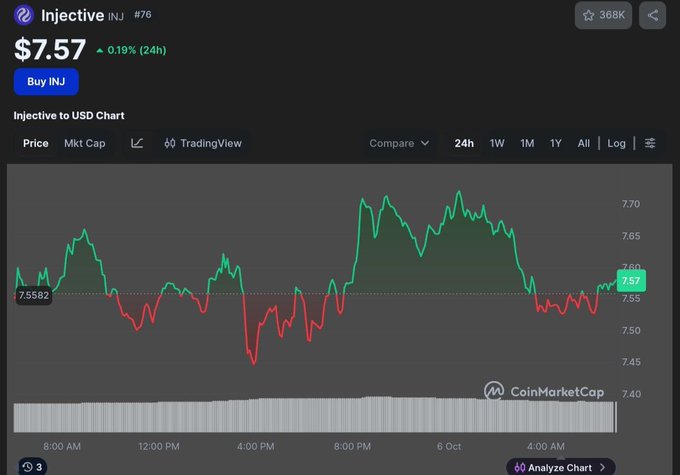
Task: Click the 7.40 price axis label
Action: click(631, 394)
